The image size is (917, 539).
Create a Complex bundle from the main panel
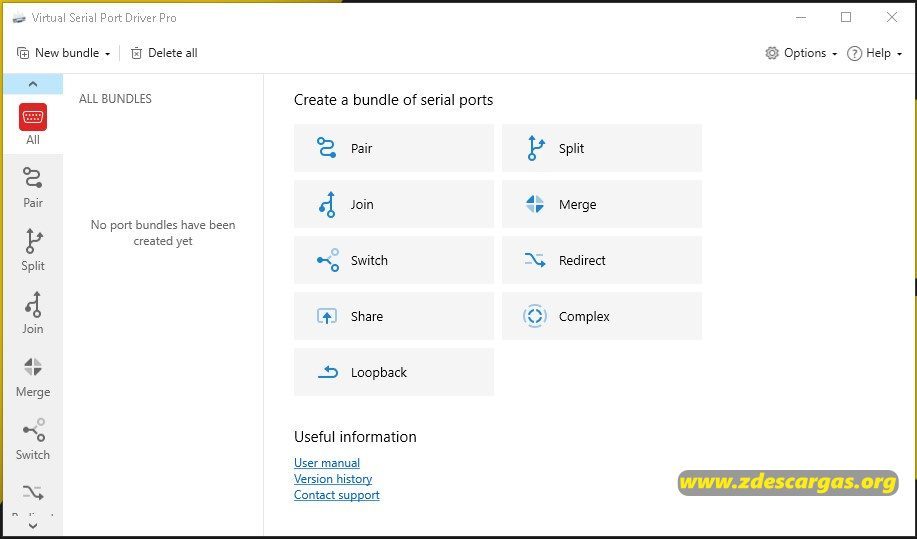[x=602, y=316]
